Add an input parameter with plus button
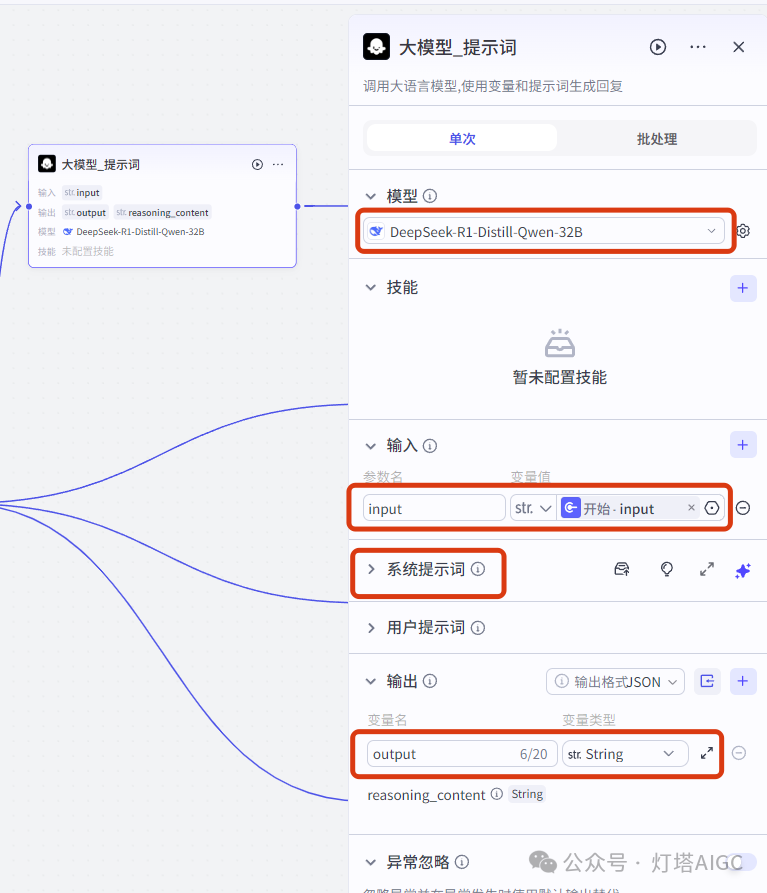767x893 pixels. point(743,445)
